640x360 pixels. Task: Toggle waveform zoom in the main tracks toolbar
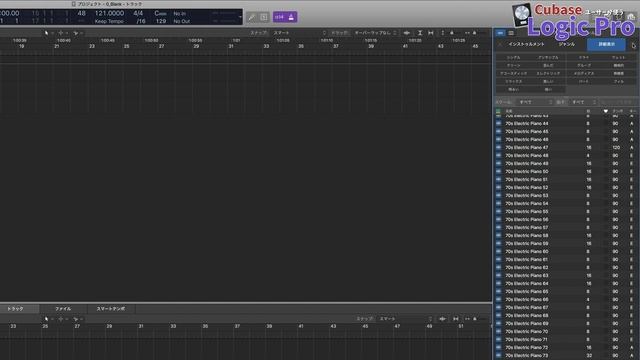407,33
